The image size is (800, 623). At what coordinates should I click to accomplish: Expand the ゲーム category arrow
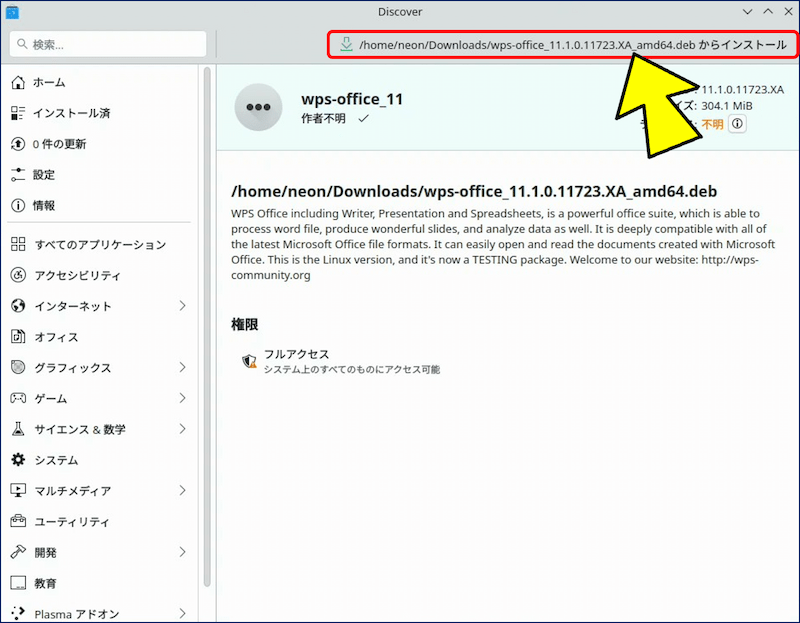click(182, 399)
